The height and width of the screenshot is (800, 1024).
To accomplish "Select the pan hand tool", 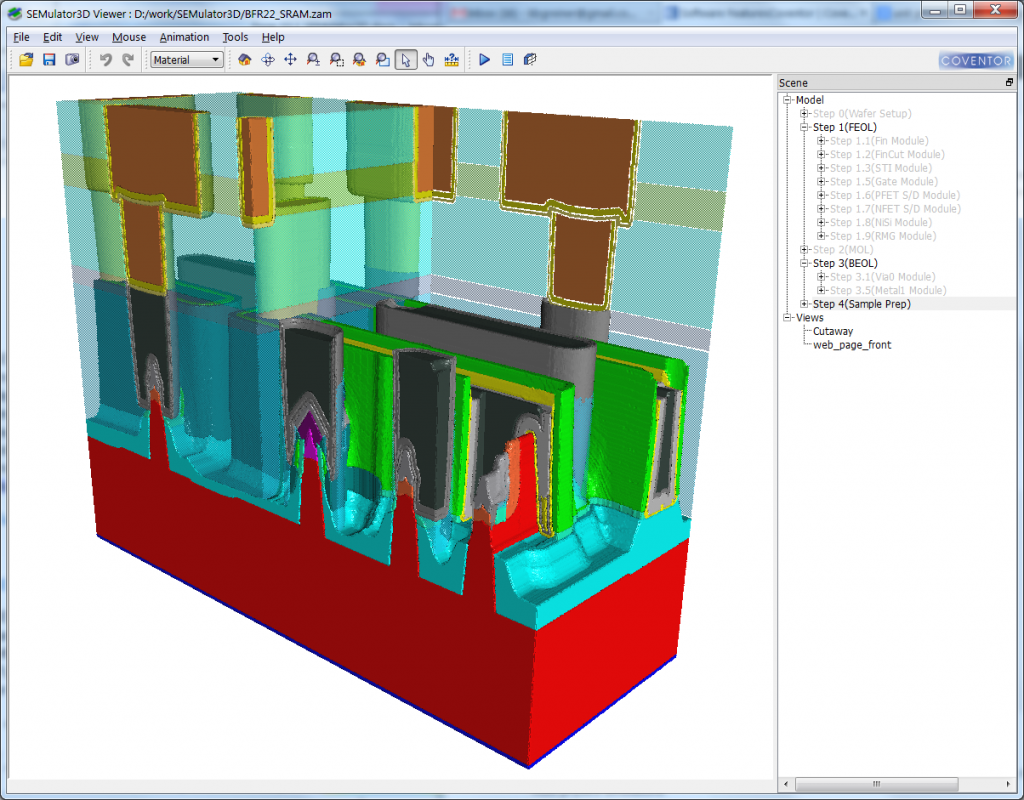I will pos(428,60).
